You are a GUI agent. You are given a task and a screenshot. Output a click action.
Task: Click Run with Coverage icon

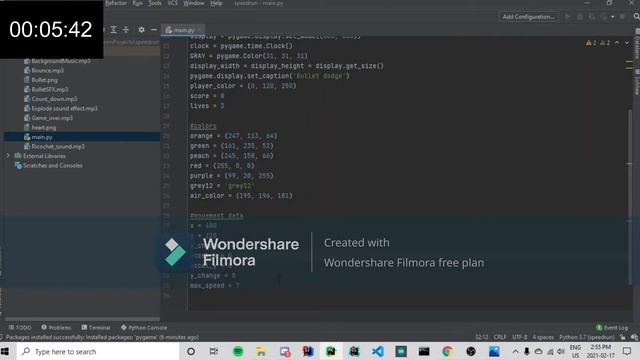click(x=591, y=17)
